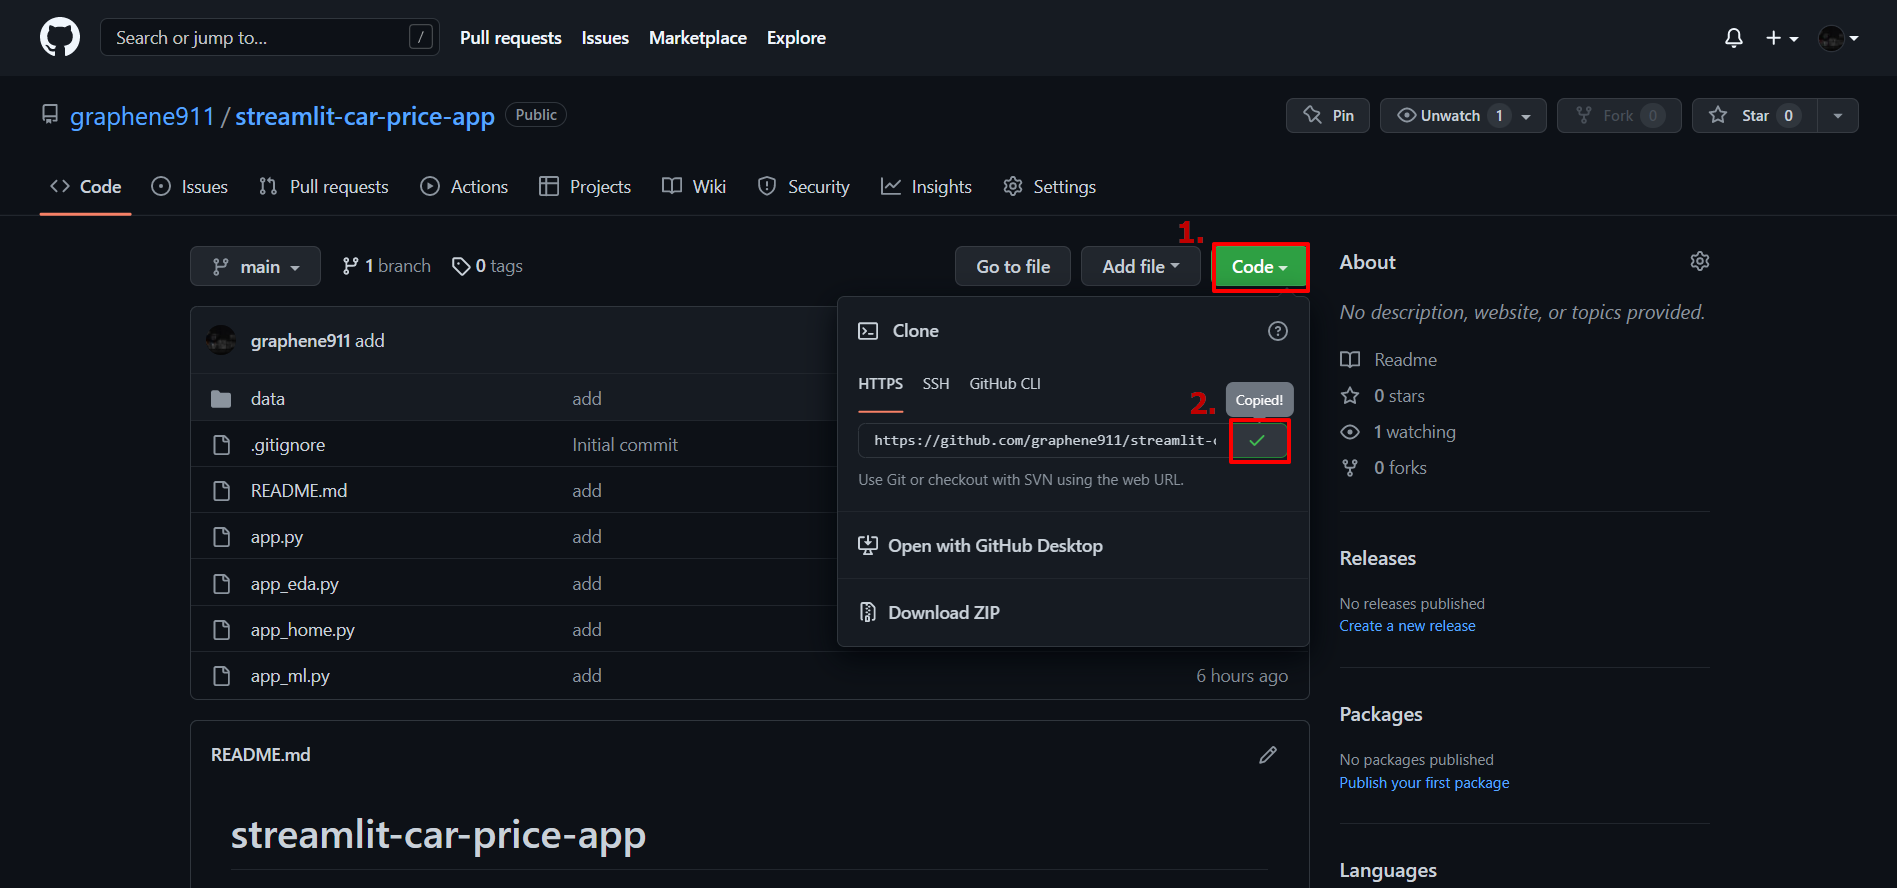Open the About settings gear icon
This screenshot has width=1897, height=888.
click(1700, 261)
